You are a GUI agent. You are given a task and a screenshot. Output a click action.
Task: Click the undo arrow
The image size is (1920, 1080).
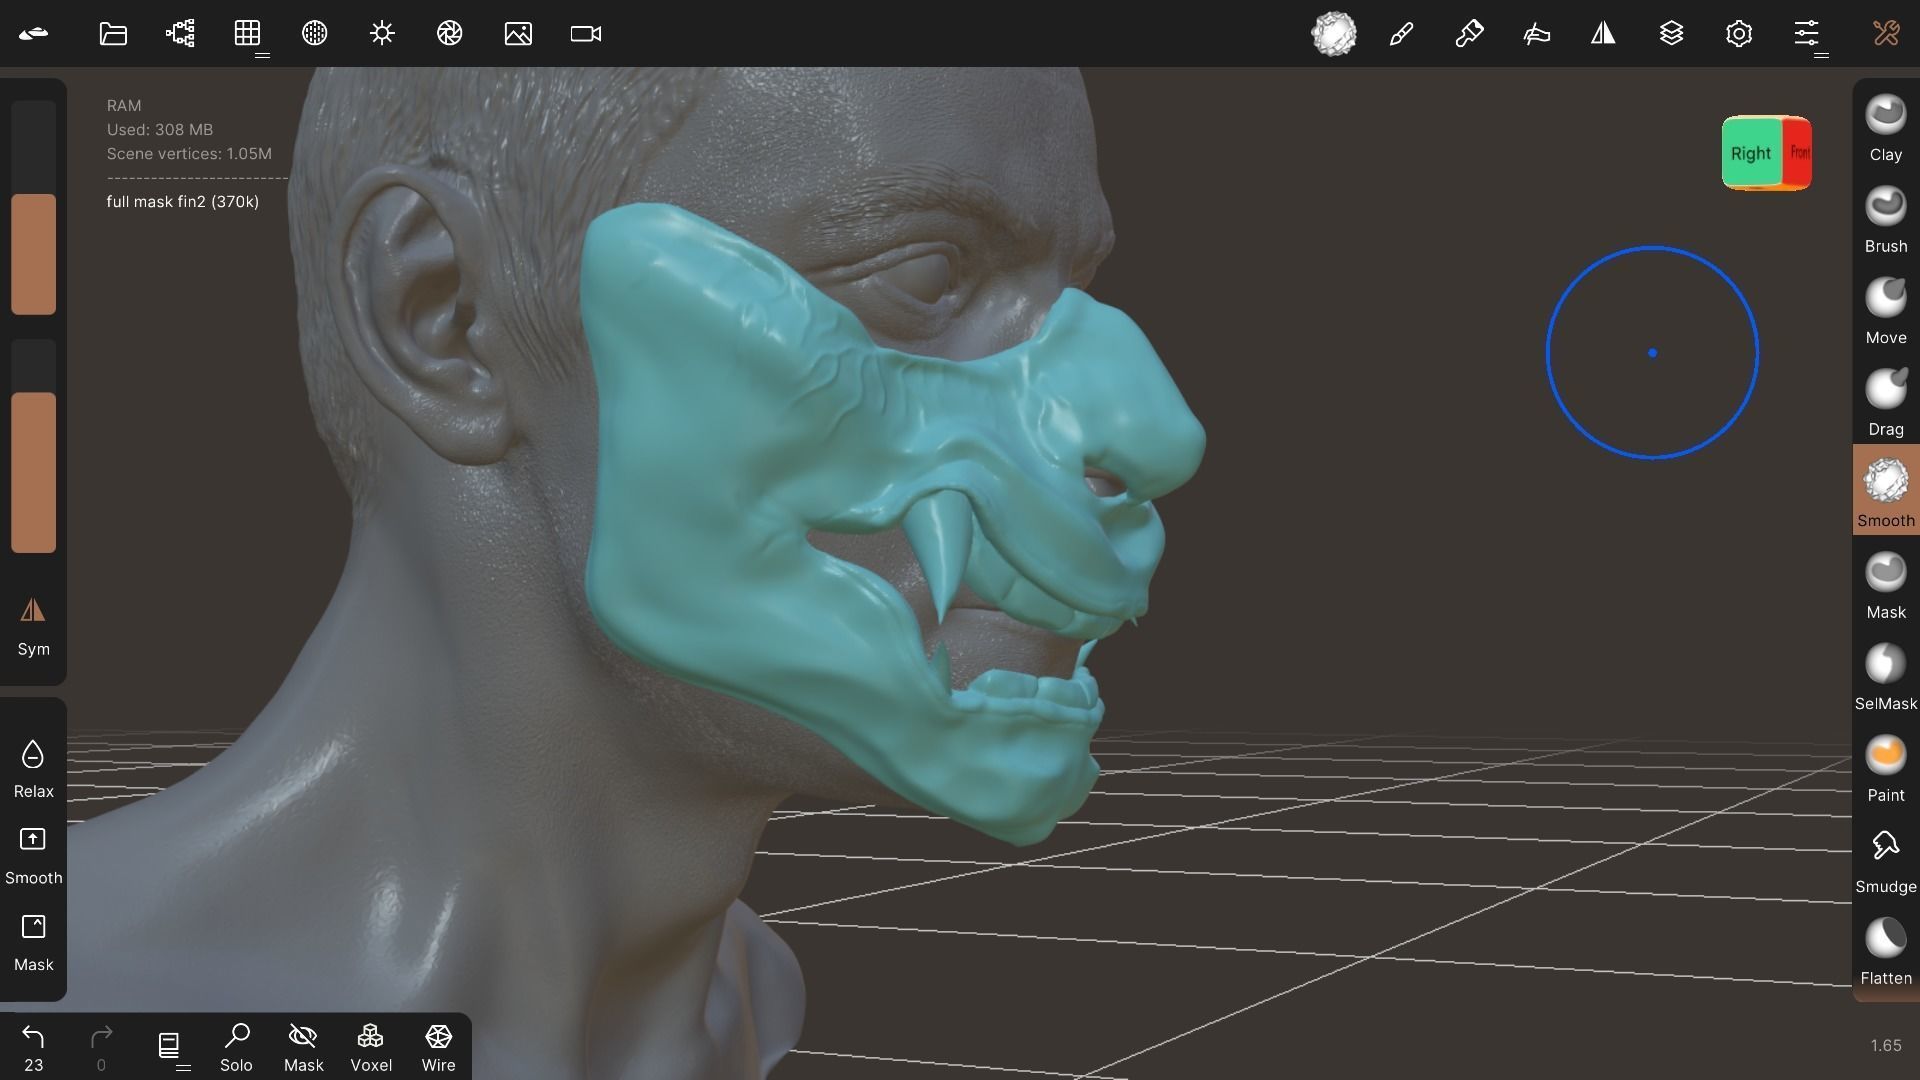click(x=35, y=1040)
